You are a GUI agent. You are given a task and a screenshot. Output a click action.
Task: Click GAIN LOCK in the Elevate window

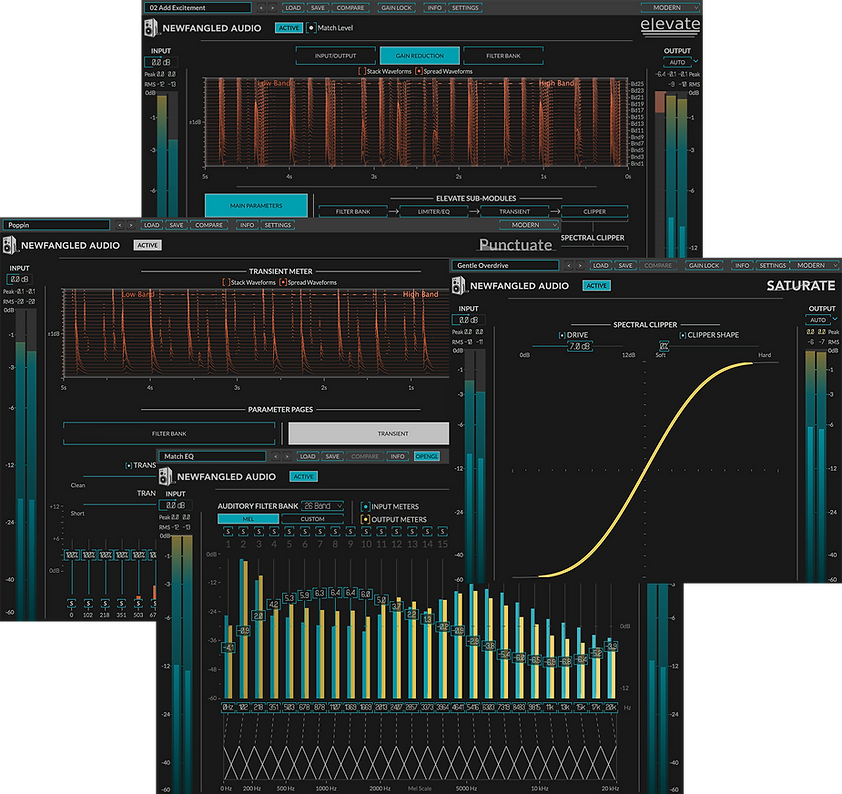(x=396, y=8)
